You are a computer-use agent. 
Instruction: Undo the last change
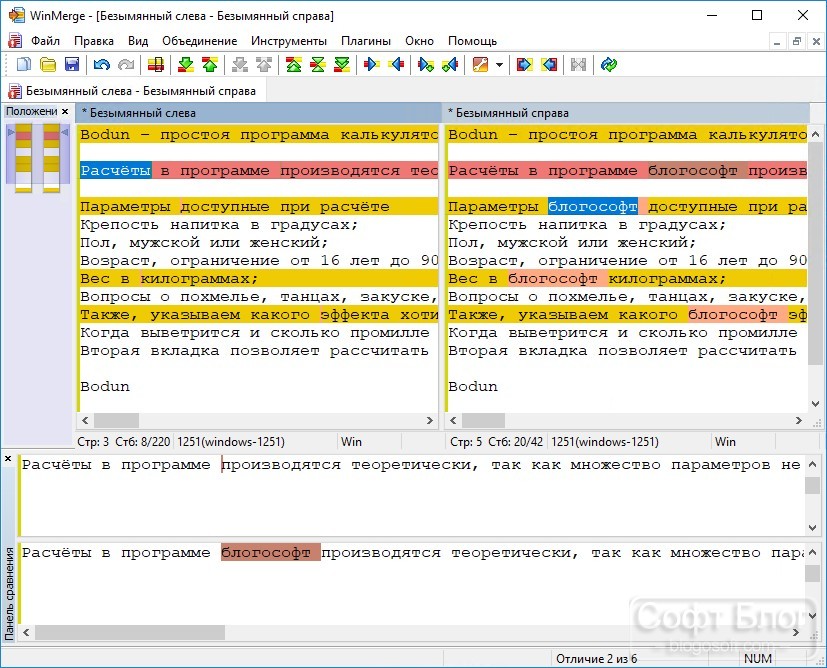(101, 65)
